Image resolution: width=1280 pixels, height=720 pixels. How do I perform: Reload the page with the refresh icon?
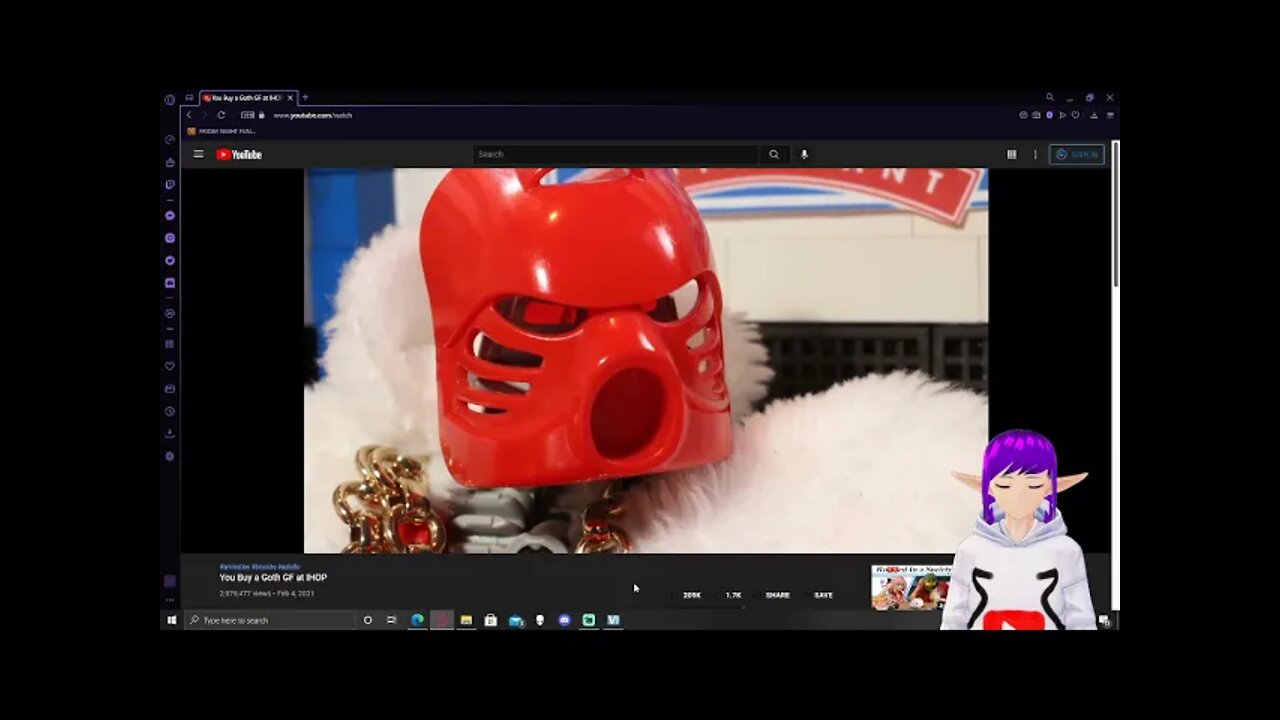[221, 115]
